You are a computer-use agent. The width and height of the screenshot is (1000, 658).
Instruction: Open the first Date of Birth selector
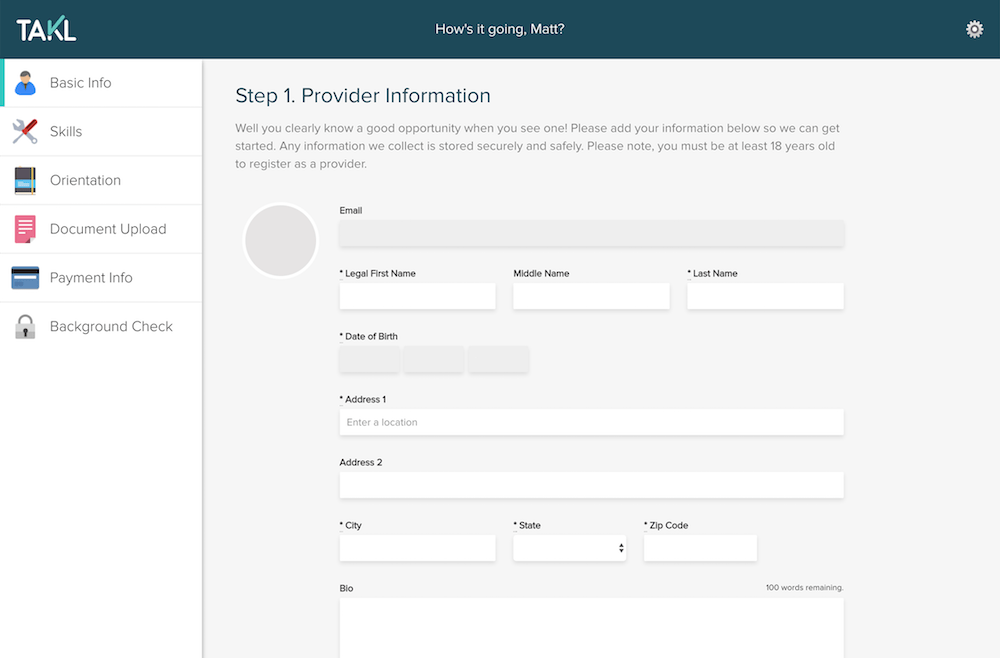click(369, 359)
